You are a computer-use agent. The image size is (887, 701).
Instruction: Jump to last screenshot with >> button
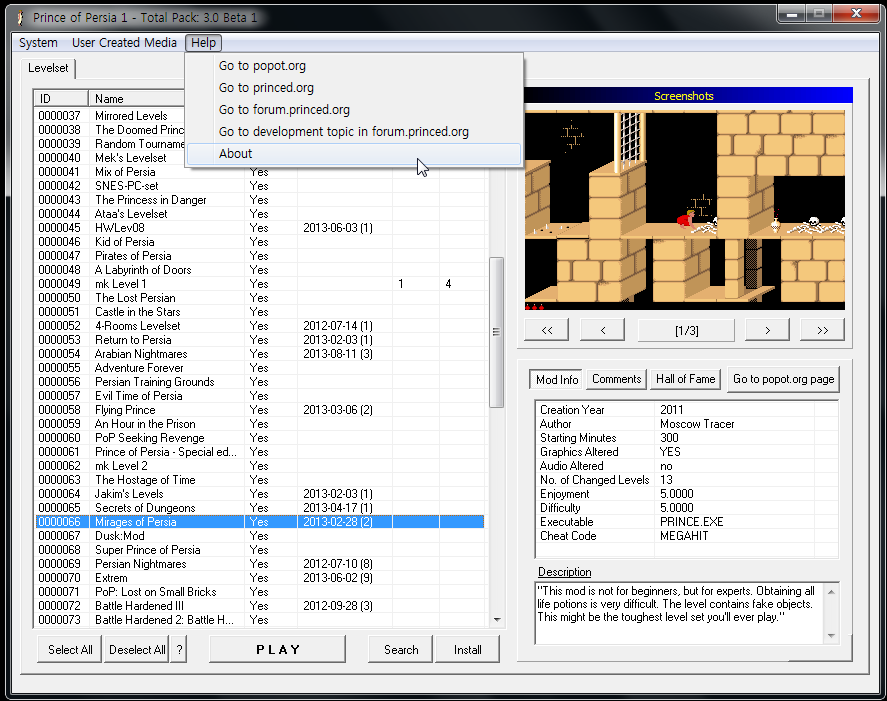pyautogui.click(x=823, y=330)
